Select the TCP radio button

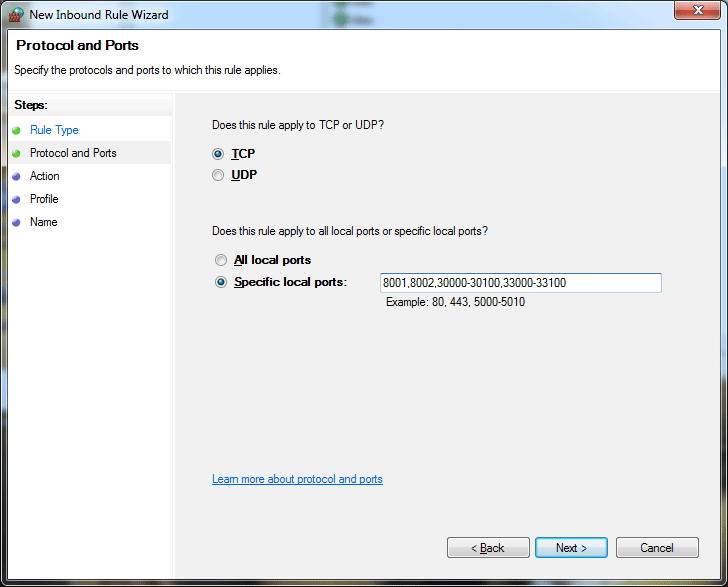(x=218, y=154)
